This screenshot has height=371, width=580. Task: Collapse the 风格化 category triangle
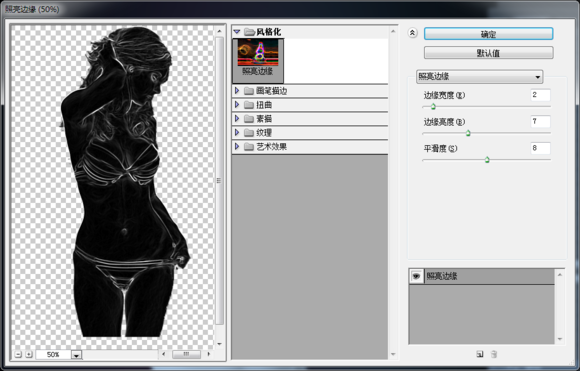coord(237,32)
